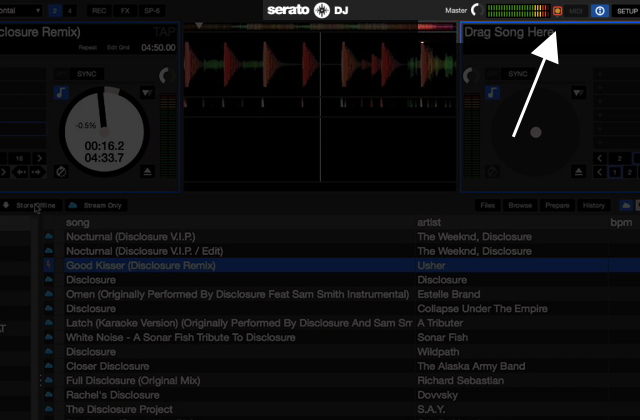Adjust the left deck gain knob

167,76
